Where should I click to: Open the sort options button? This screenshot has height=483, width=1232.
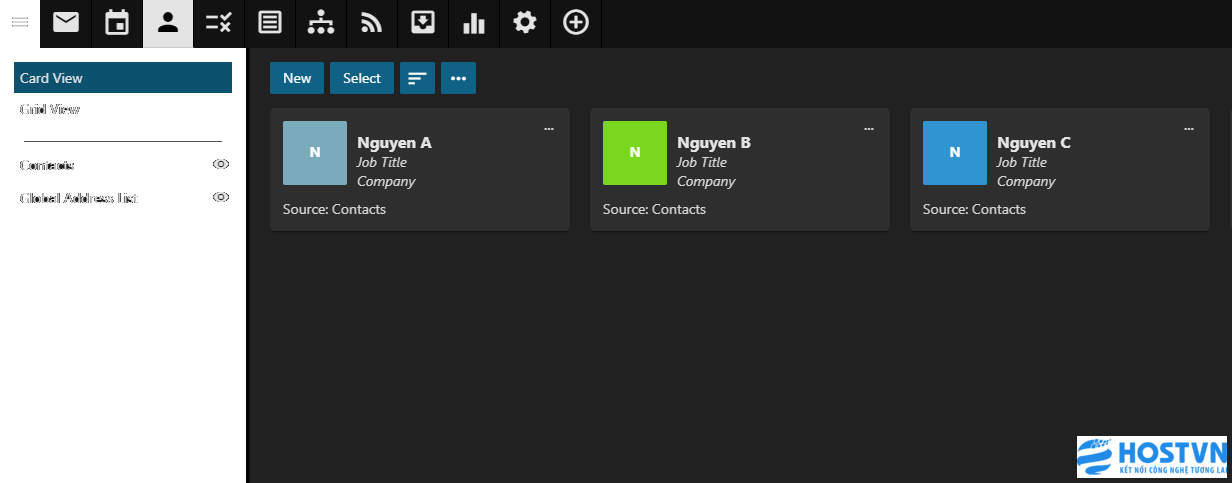pyautogui.click(x=417, y=78)
